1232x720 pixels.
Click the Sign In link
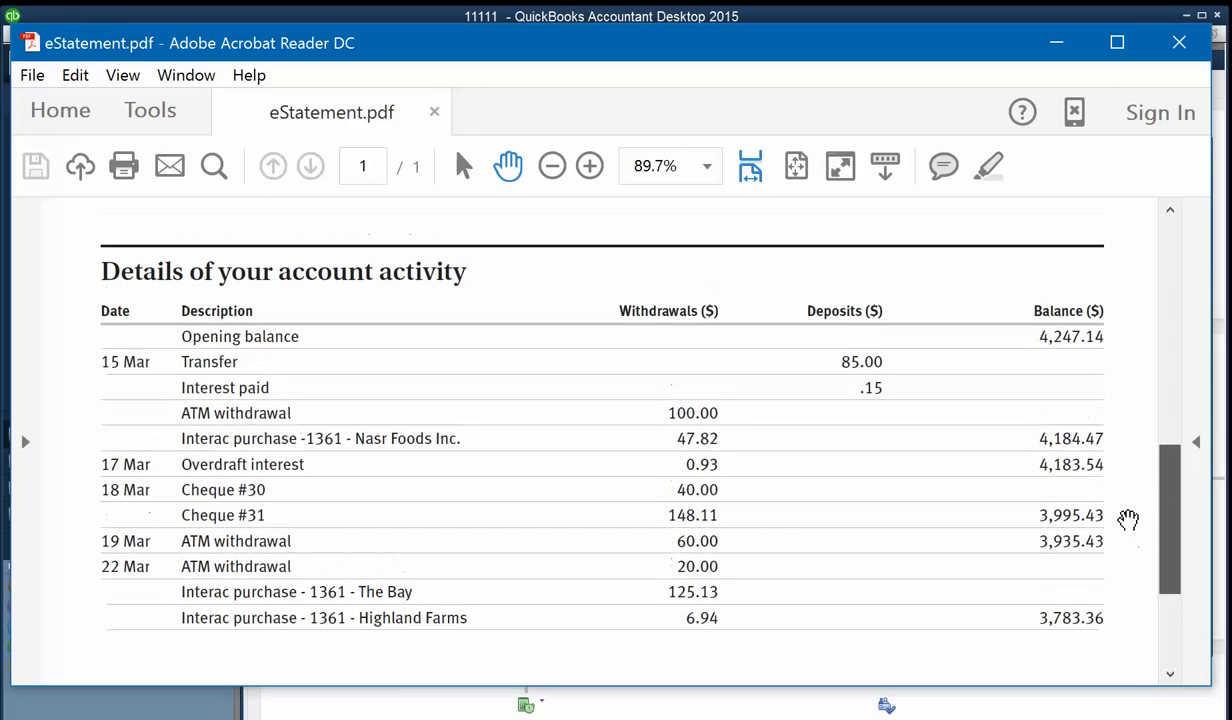1160,113
